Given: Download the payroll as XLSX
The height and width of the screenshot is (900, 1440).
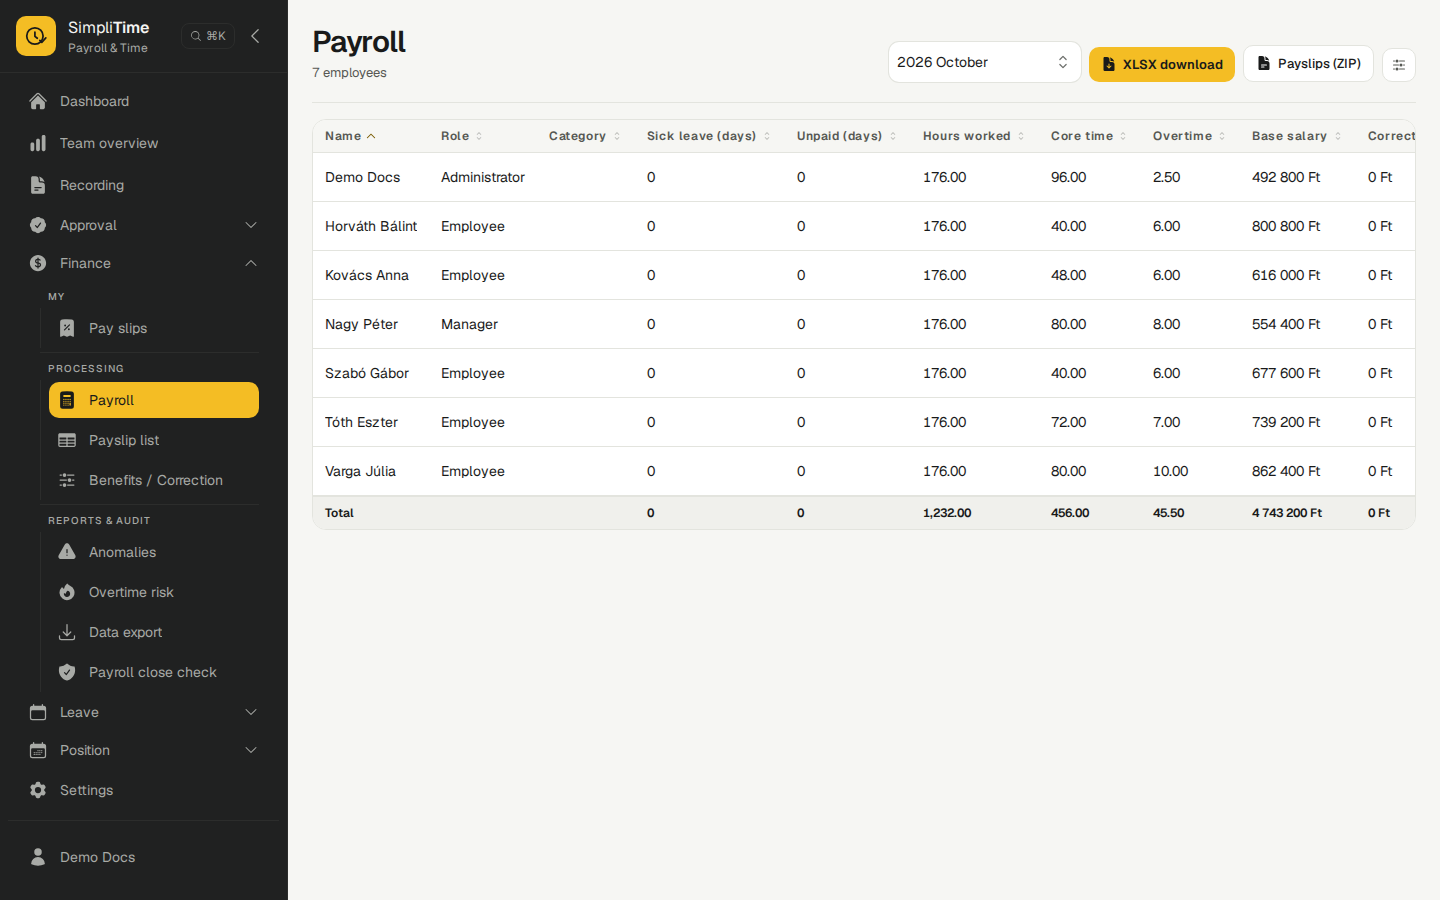Looking at the screenshot, I should tap(1162, 64).
